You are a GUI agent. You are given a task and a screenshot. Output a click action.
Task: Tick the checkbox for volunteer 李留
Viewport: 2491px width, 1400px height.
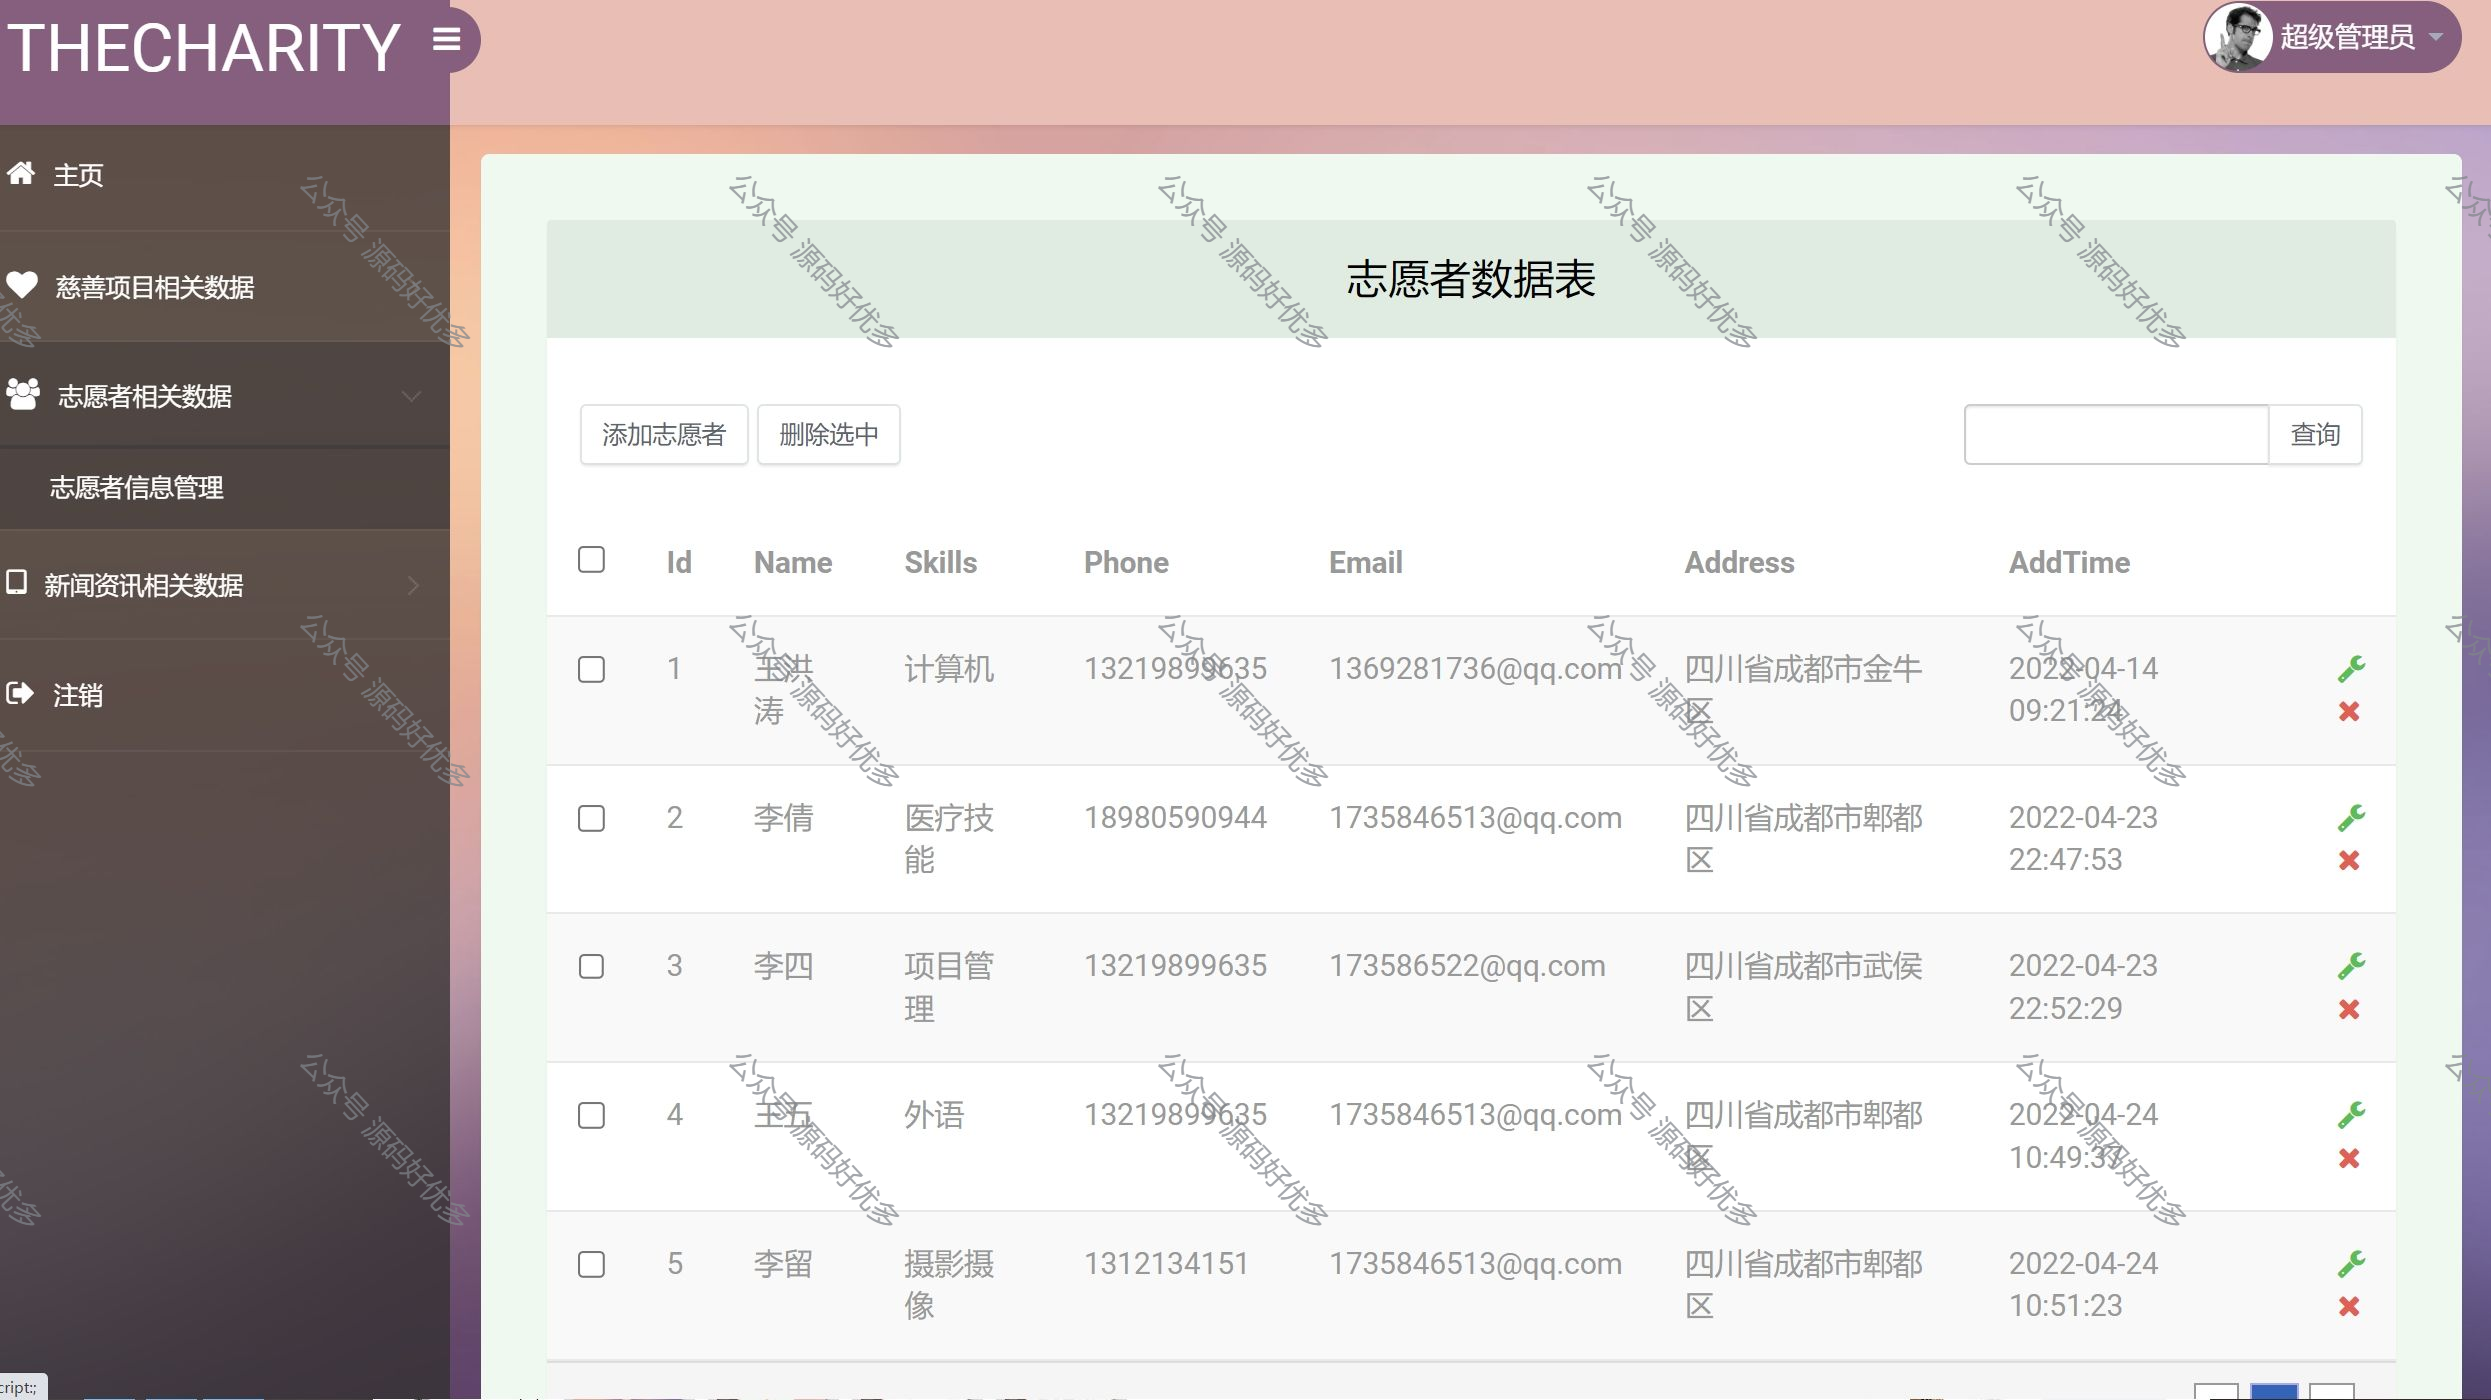point(591,1264)
